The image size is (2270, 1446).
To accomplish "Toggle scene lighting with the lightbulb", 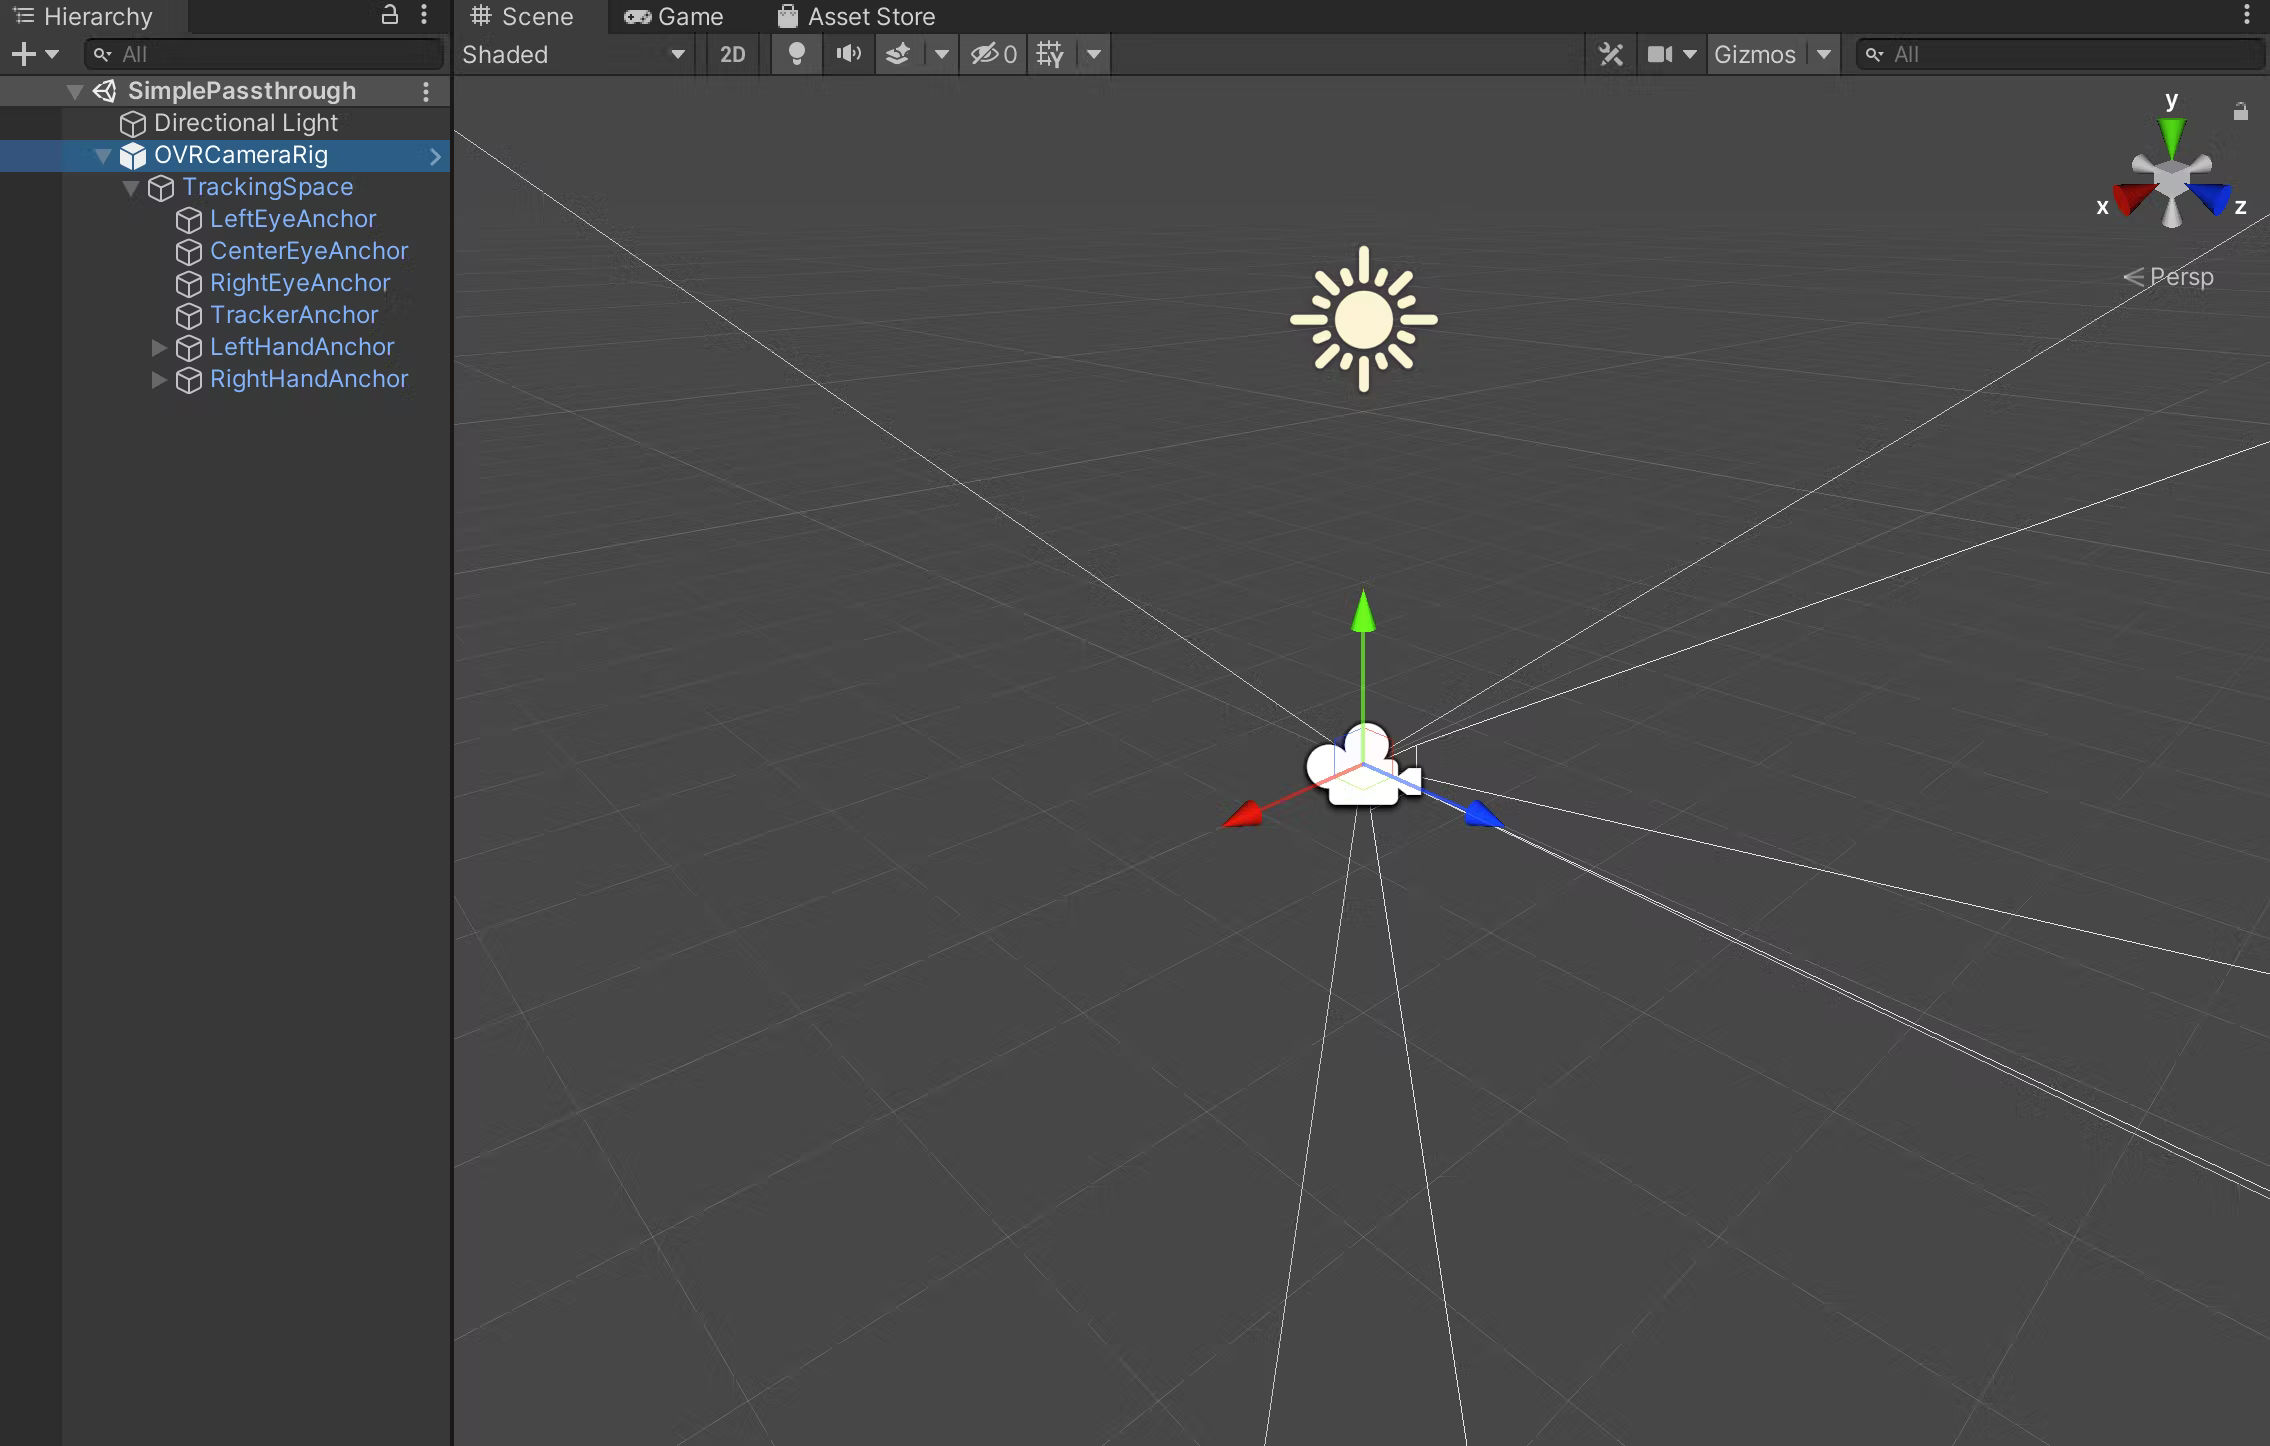I will tap(795, 54).
